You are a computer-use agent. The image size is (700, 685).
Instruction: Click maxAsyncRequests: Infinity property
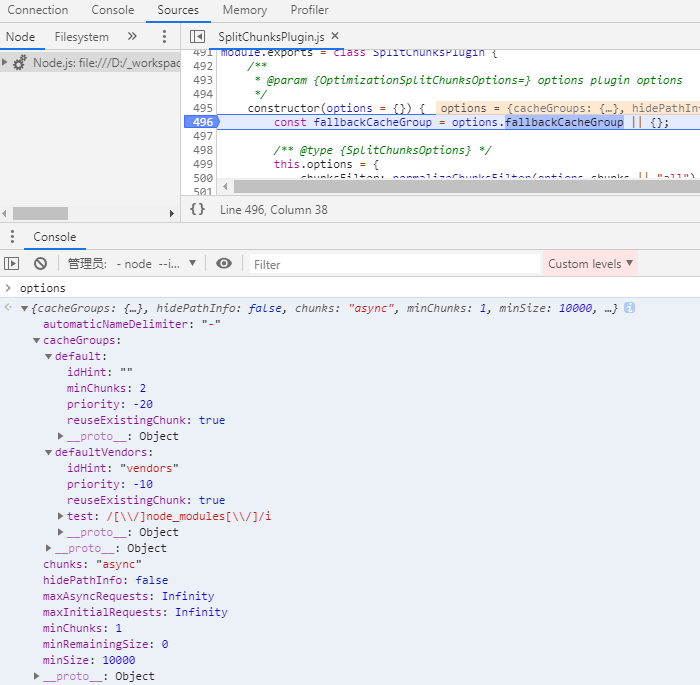129,596
